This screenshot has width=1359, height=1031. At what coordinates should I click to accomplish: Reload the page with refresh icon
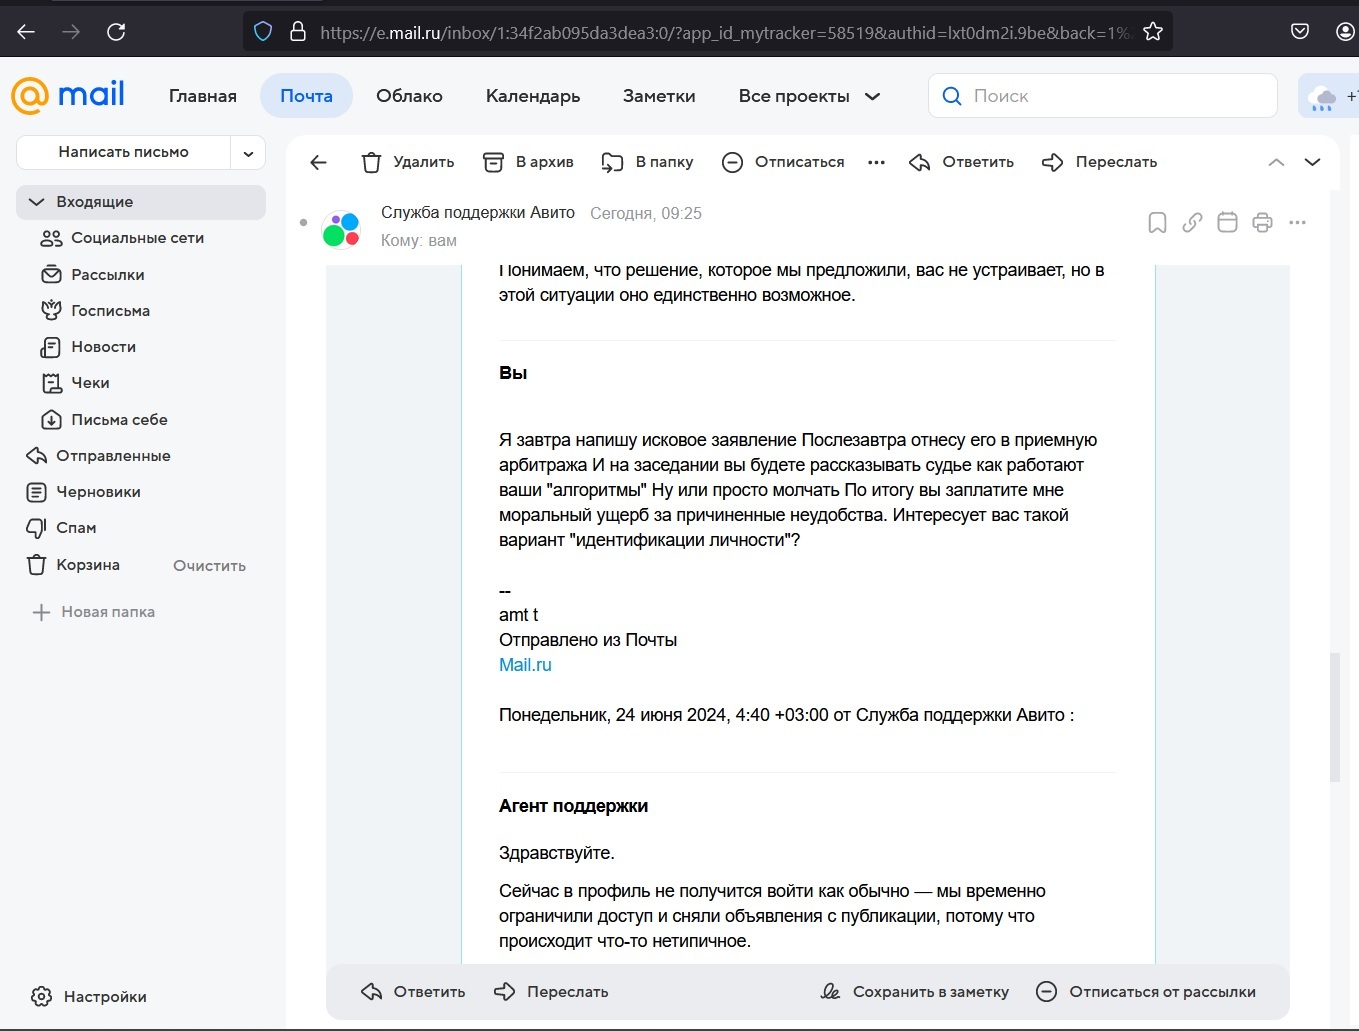click(x=116, y=32)
